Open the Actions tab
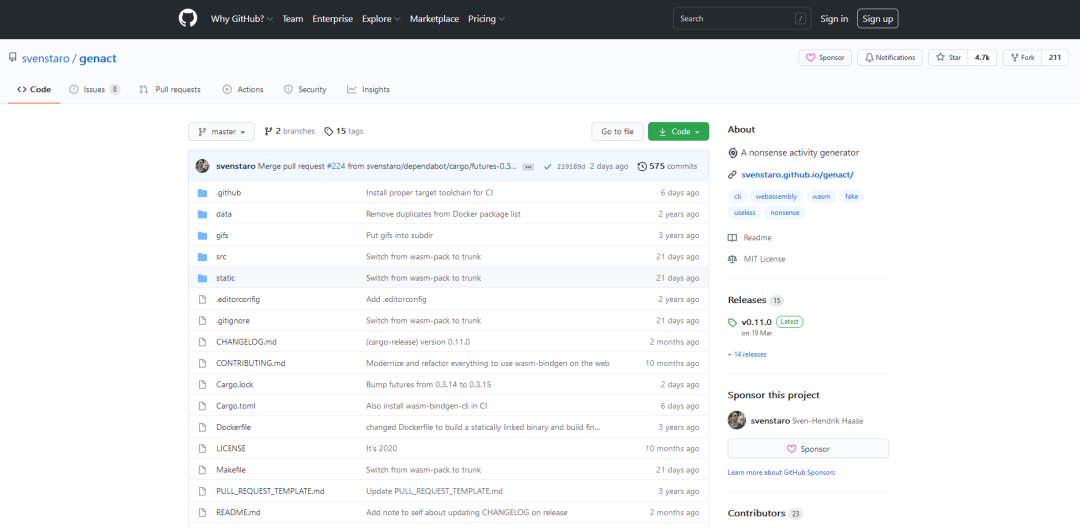 (243, 90)
